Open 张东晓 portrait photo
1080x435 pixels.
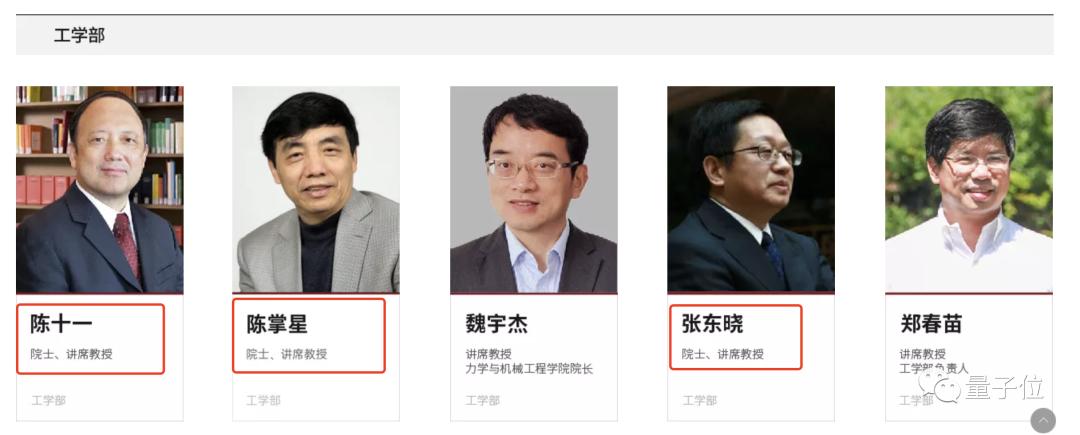tap(751, 189)
